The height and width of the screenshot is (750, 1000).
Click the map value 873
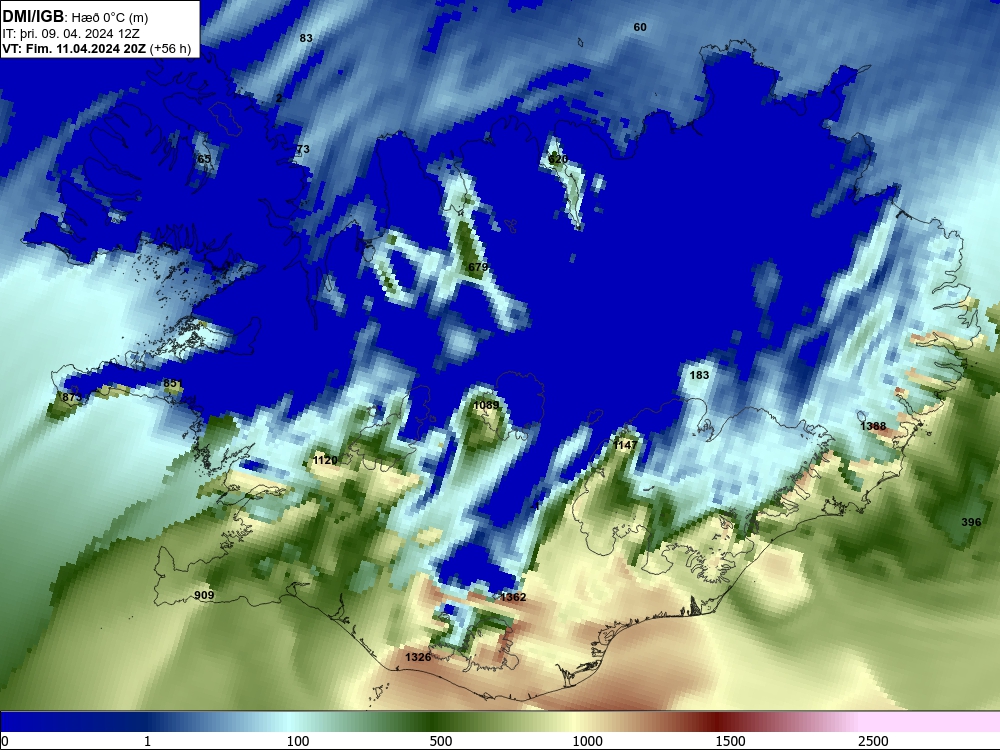(x=72, y=397)
